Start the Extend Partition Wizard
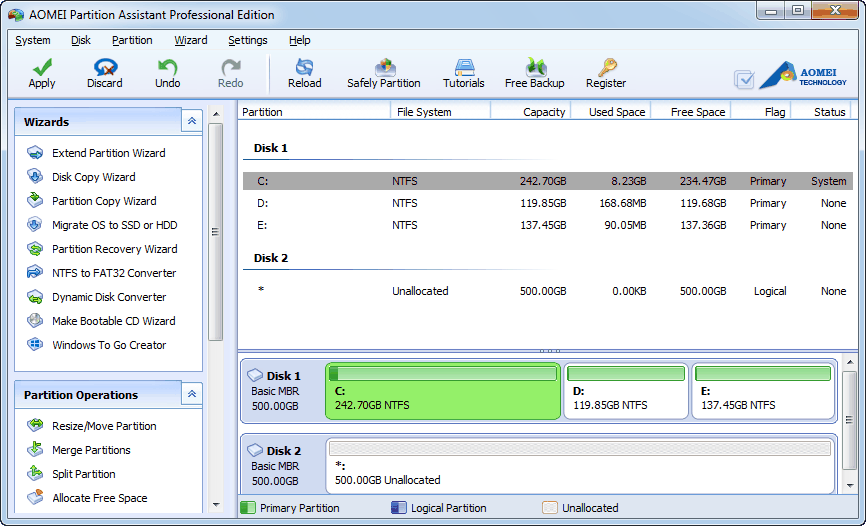The height and width of the screenshot is (526, 866). tap(108, 153)
